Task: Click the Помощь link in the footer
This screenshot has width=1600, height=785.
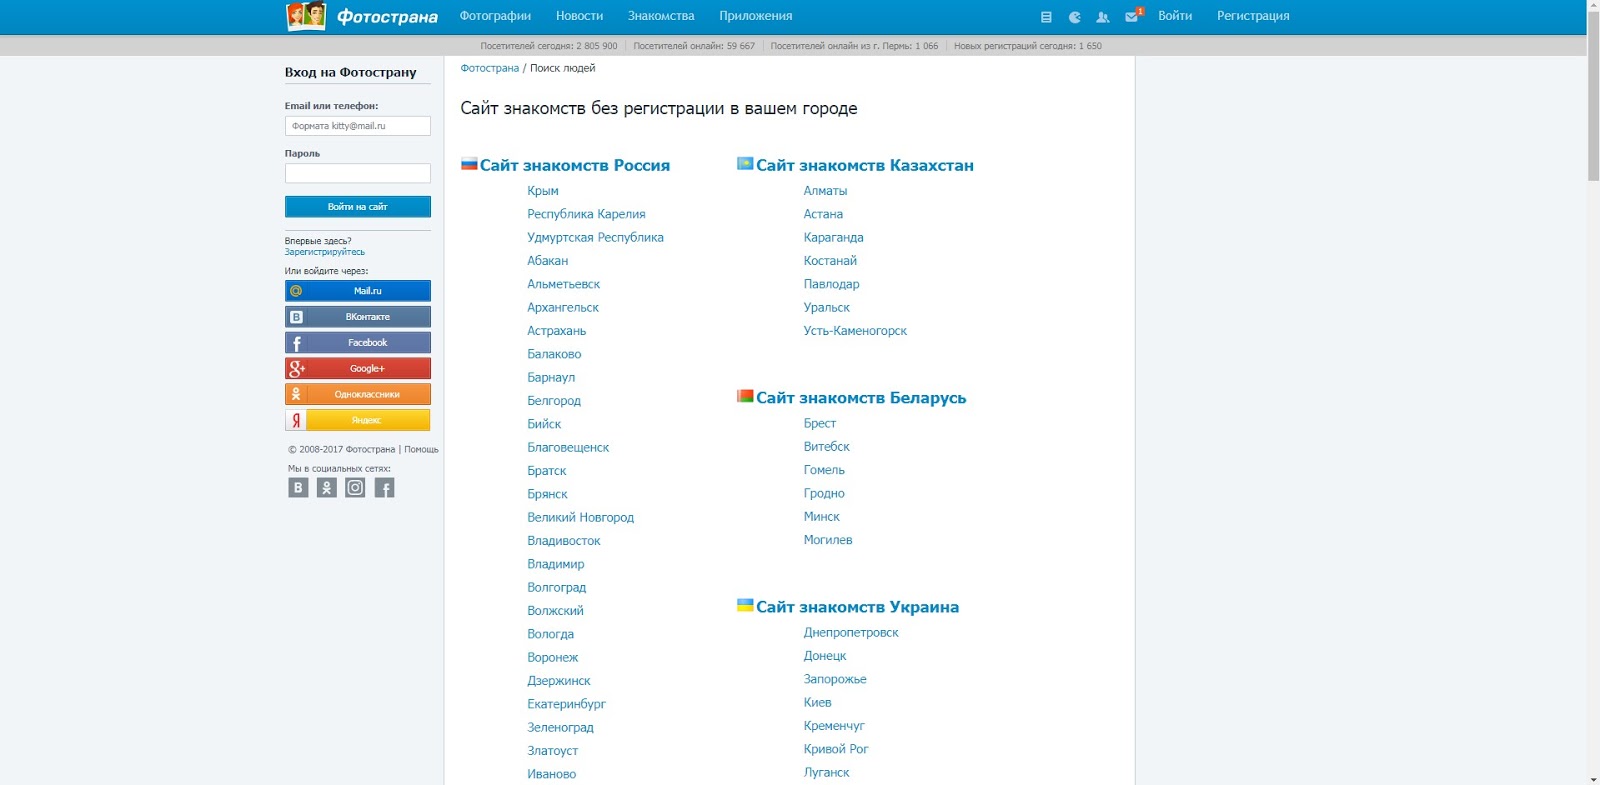Action: [421, 450]
